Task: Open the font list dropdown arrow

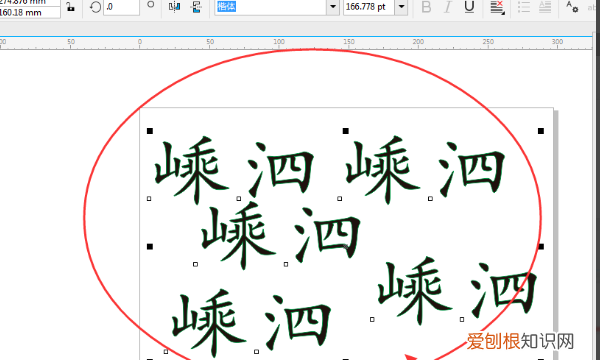Action: (333, 7)
